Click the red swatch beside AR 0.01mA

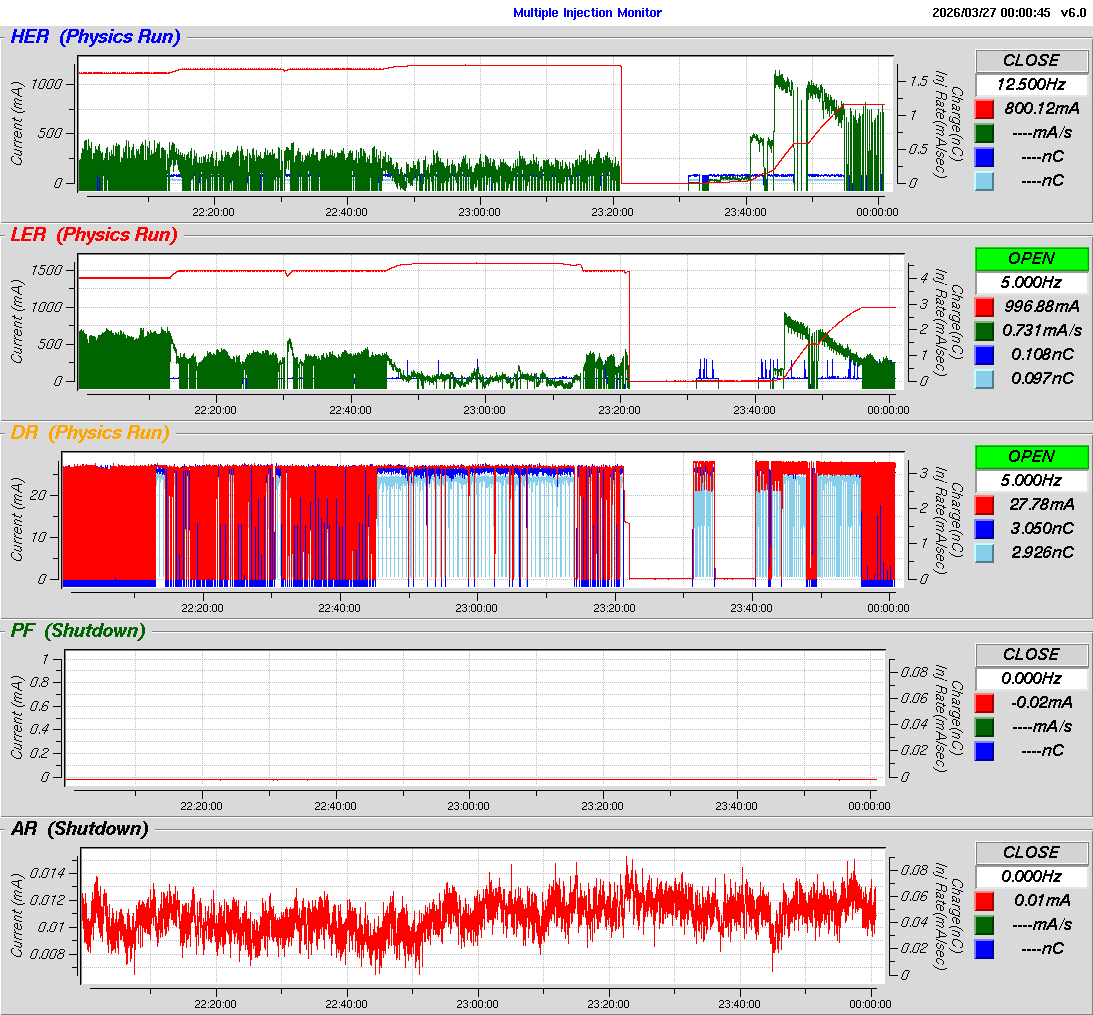pos(984,900)
